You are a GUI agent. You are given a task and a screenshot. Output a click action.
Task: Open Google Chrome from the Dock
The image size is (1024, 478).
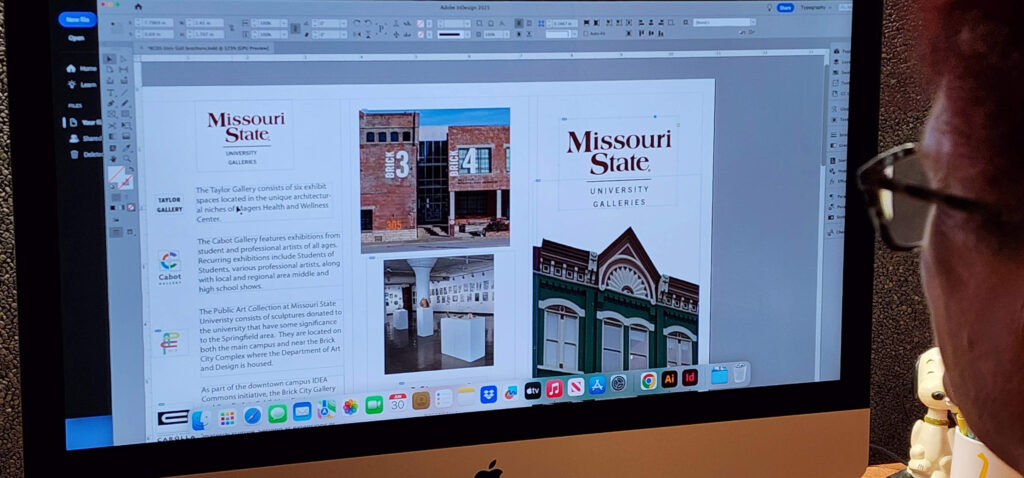648,381
